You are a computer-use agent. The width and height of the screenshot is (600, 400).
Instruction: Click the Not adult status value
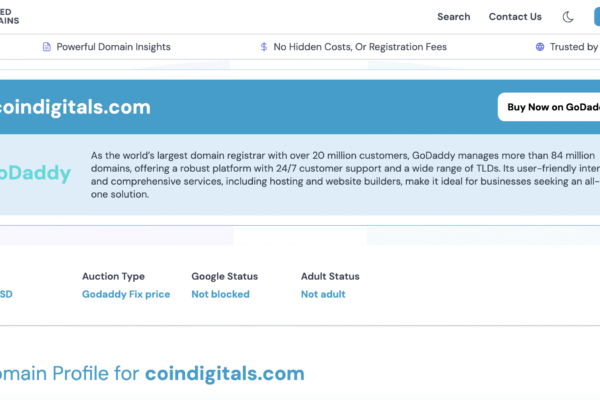coord(324,294)
